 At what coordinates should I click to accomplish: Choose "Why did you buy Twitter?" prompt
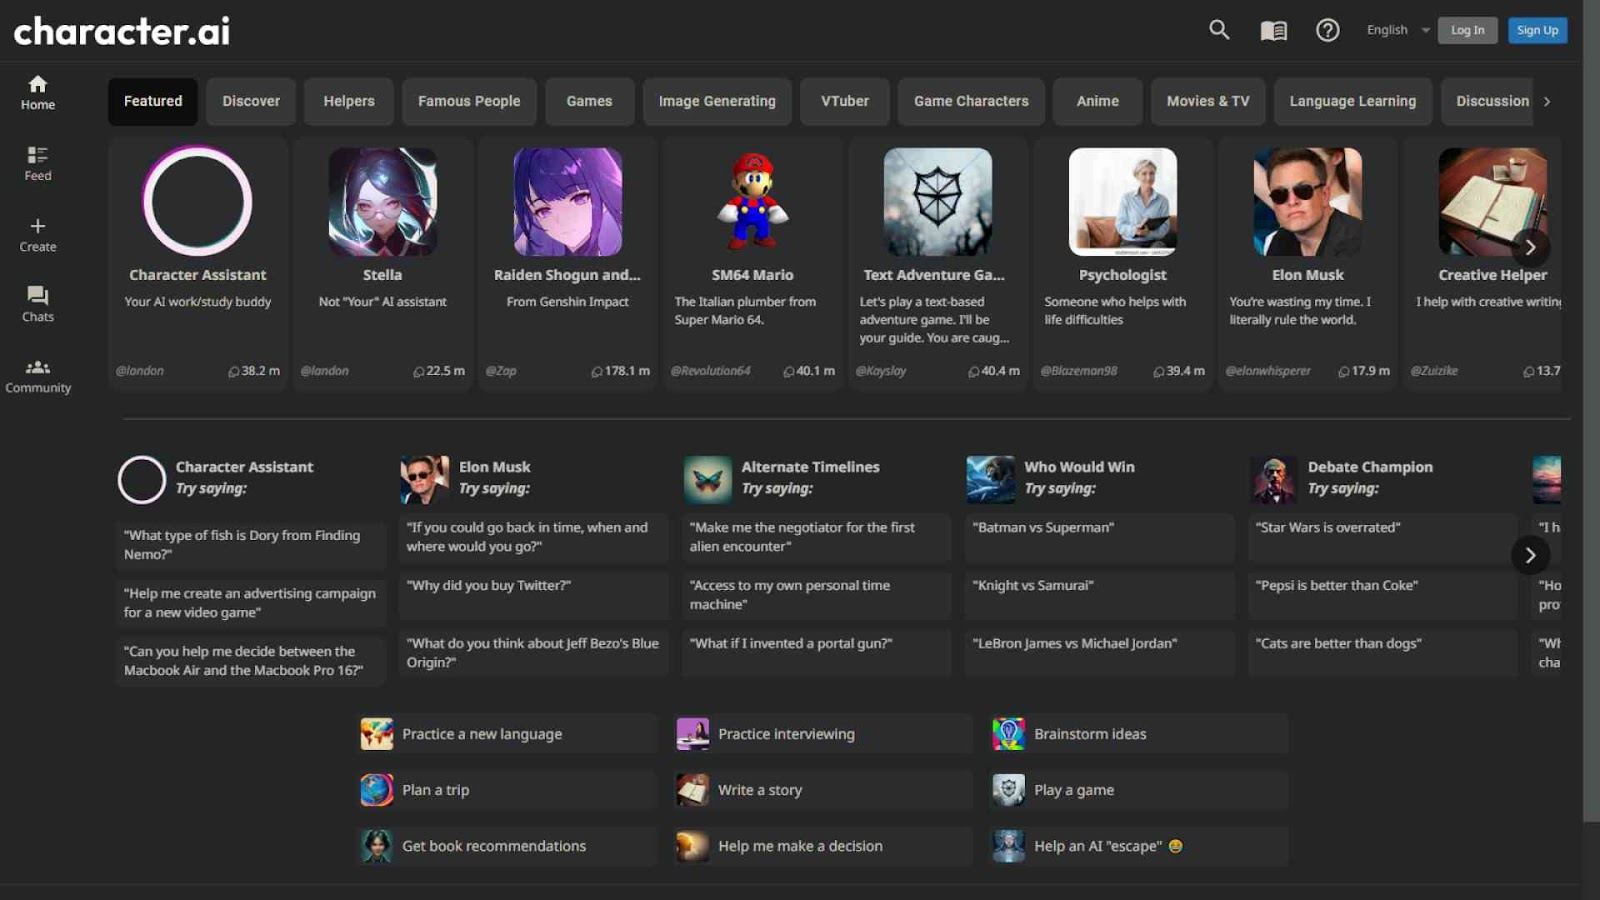click(534, 595)
